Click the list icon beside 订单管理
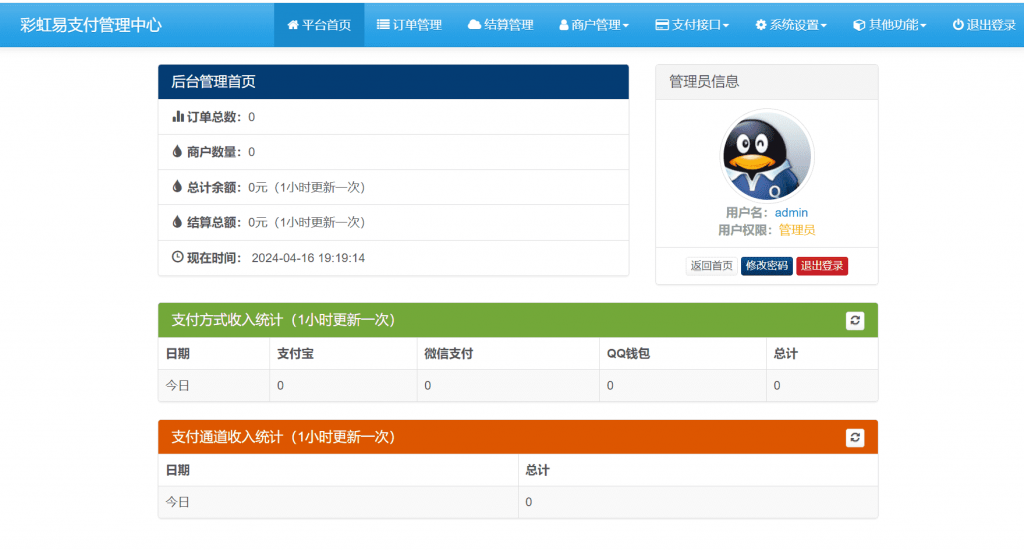This screenshot has width=1024, height=551. [x=383, y=25]
